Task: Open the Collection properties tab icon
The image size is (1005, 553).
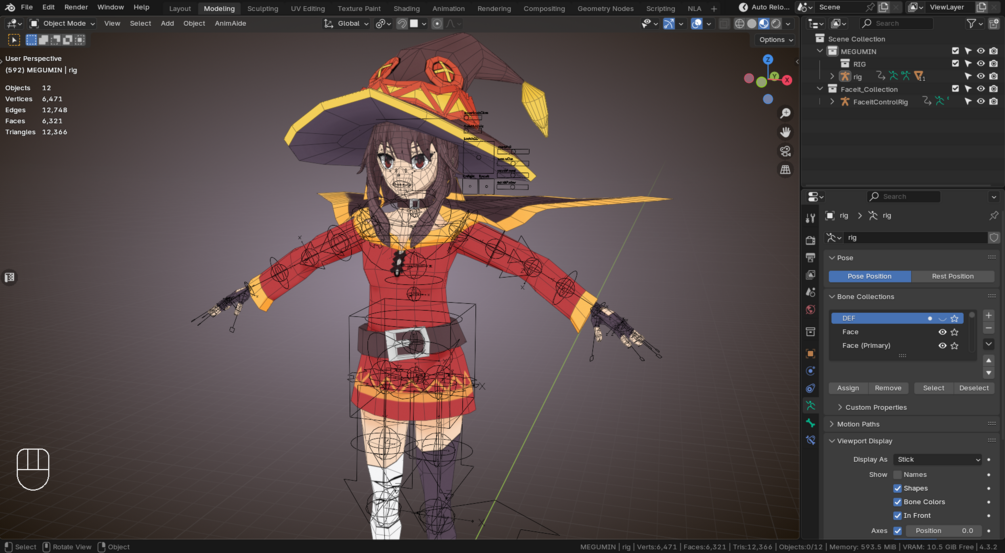Action: coord(810,331)
